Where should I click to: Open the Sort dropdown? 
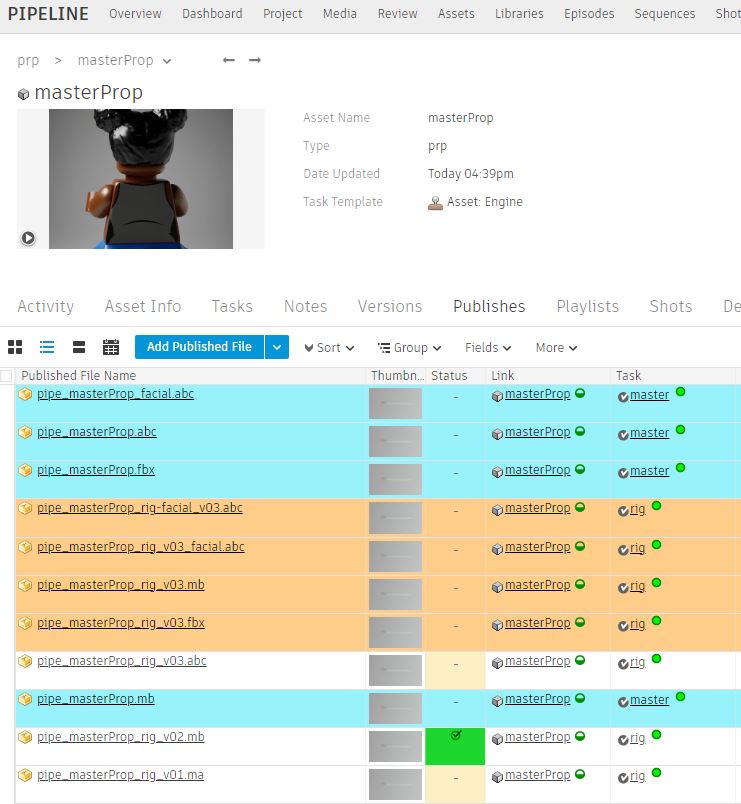(328, 348)
